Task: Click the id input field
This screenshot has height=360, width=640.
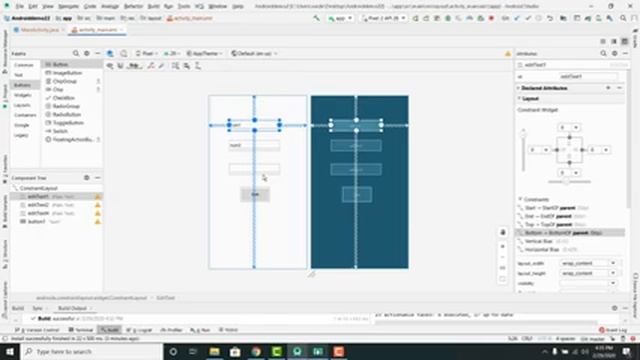Action: 589,77
